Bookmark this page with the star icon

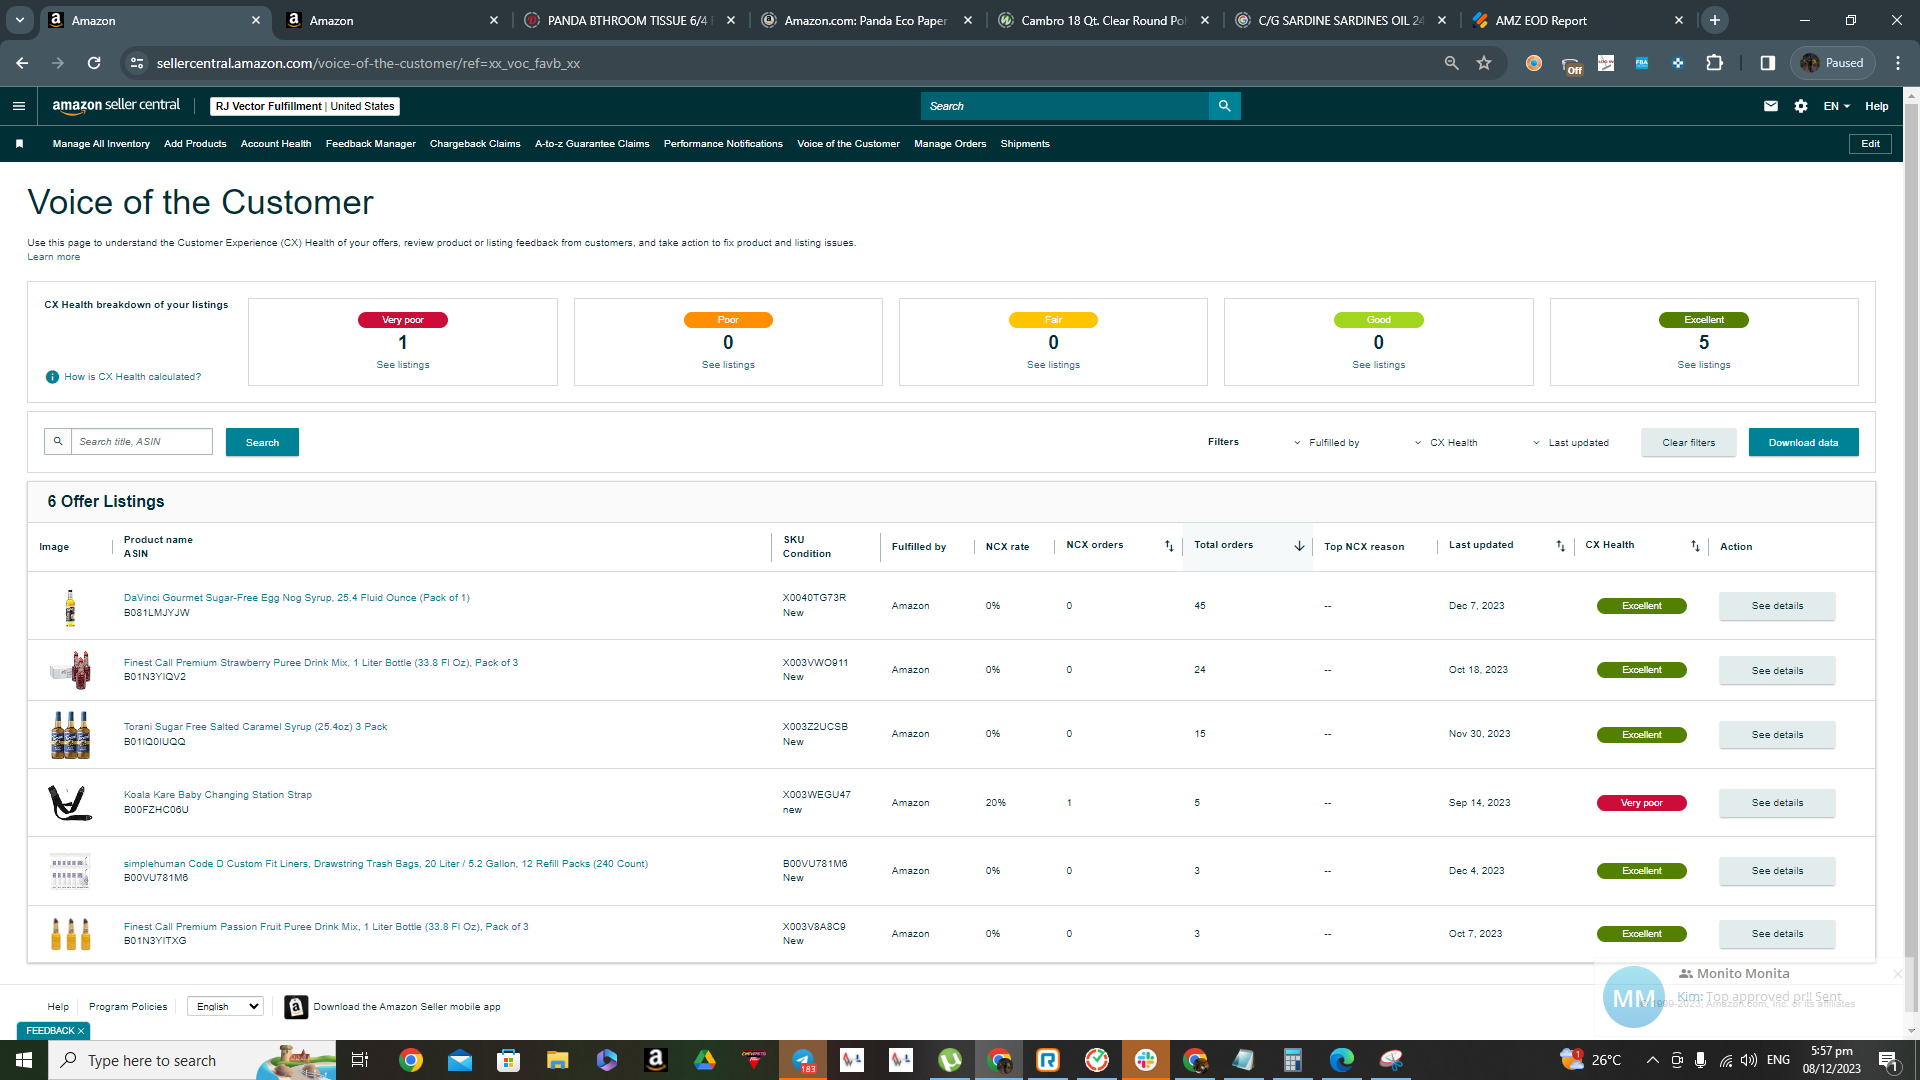pyautogui.click(x=1484, y=63)
